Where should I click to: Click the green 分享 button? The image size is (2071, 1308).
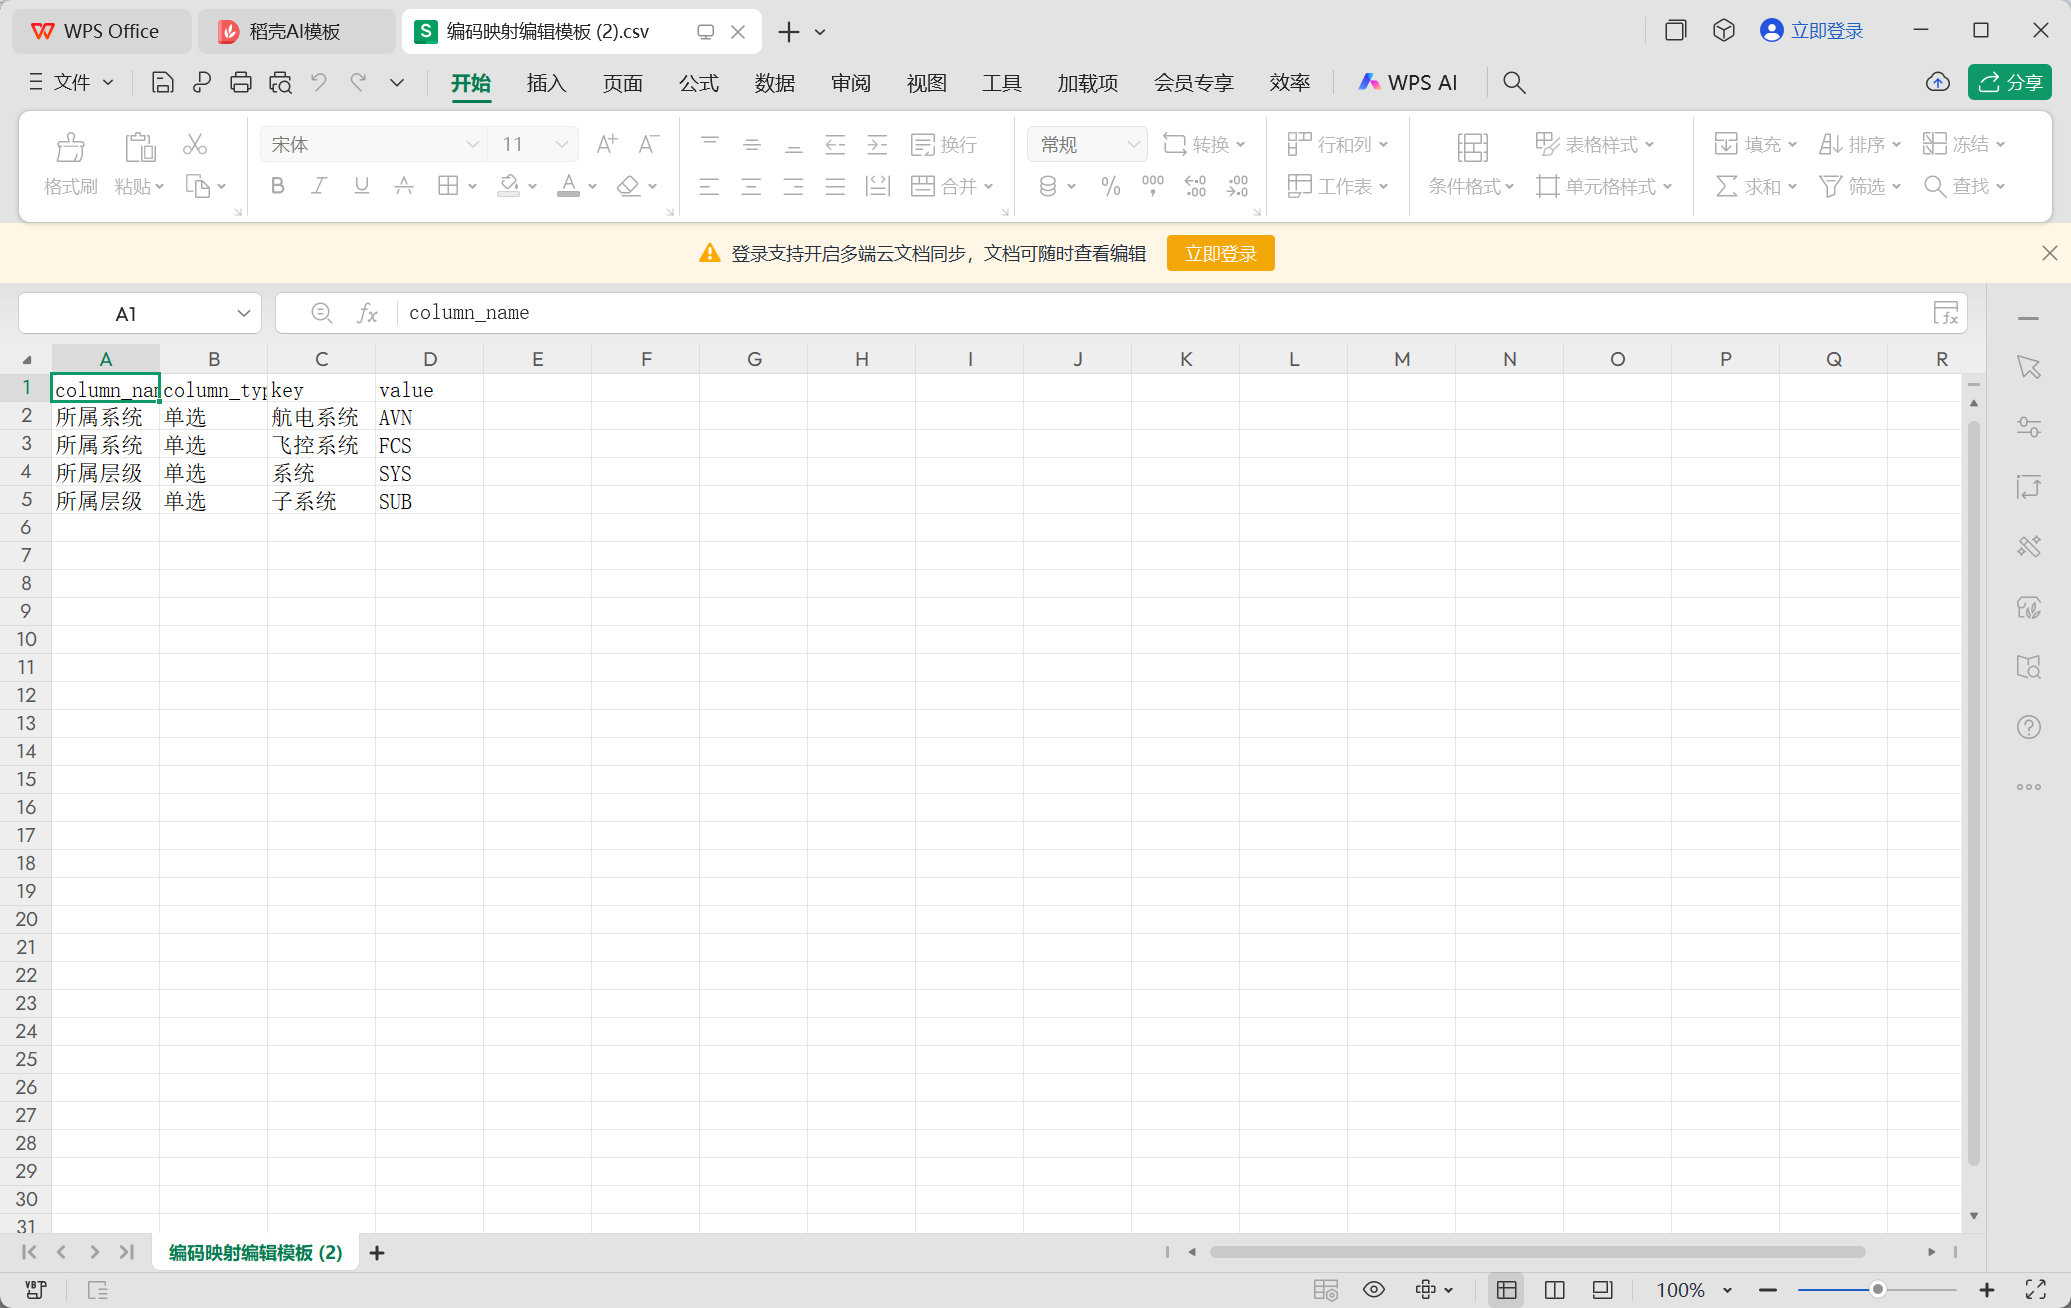pos(2010,83)
